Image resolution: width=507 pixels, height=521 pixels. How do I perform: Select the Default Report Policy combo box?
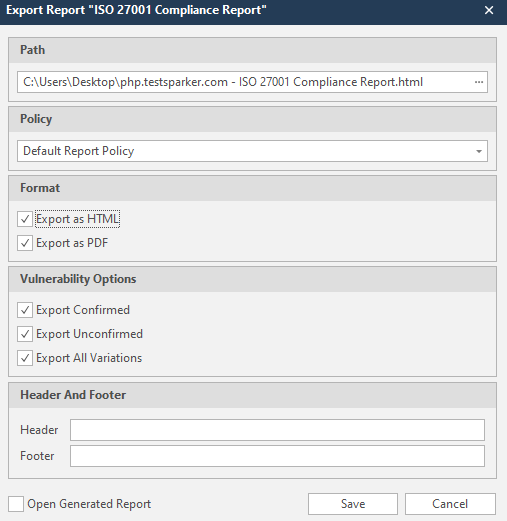[252, 151]
